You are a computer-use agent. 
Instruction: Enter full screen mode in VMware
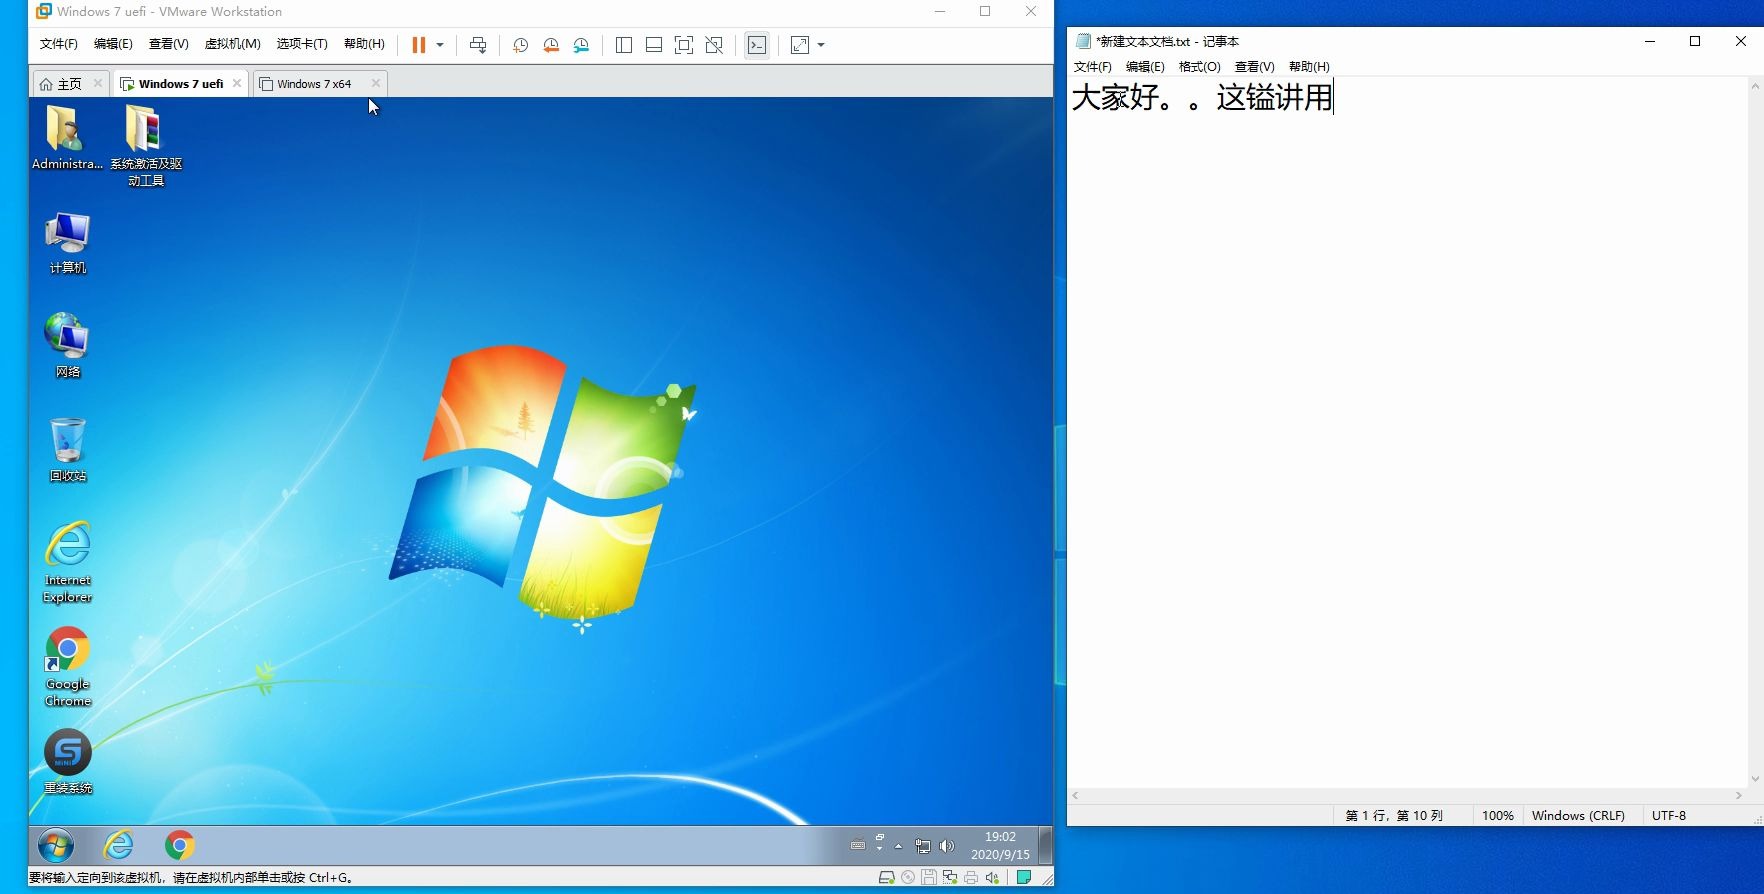tap(684, 45)
